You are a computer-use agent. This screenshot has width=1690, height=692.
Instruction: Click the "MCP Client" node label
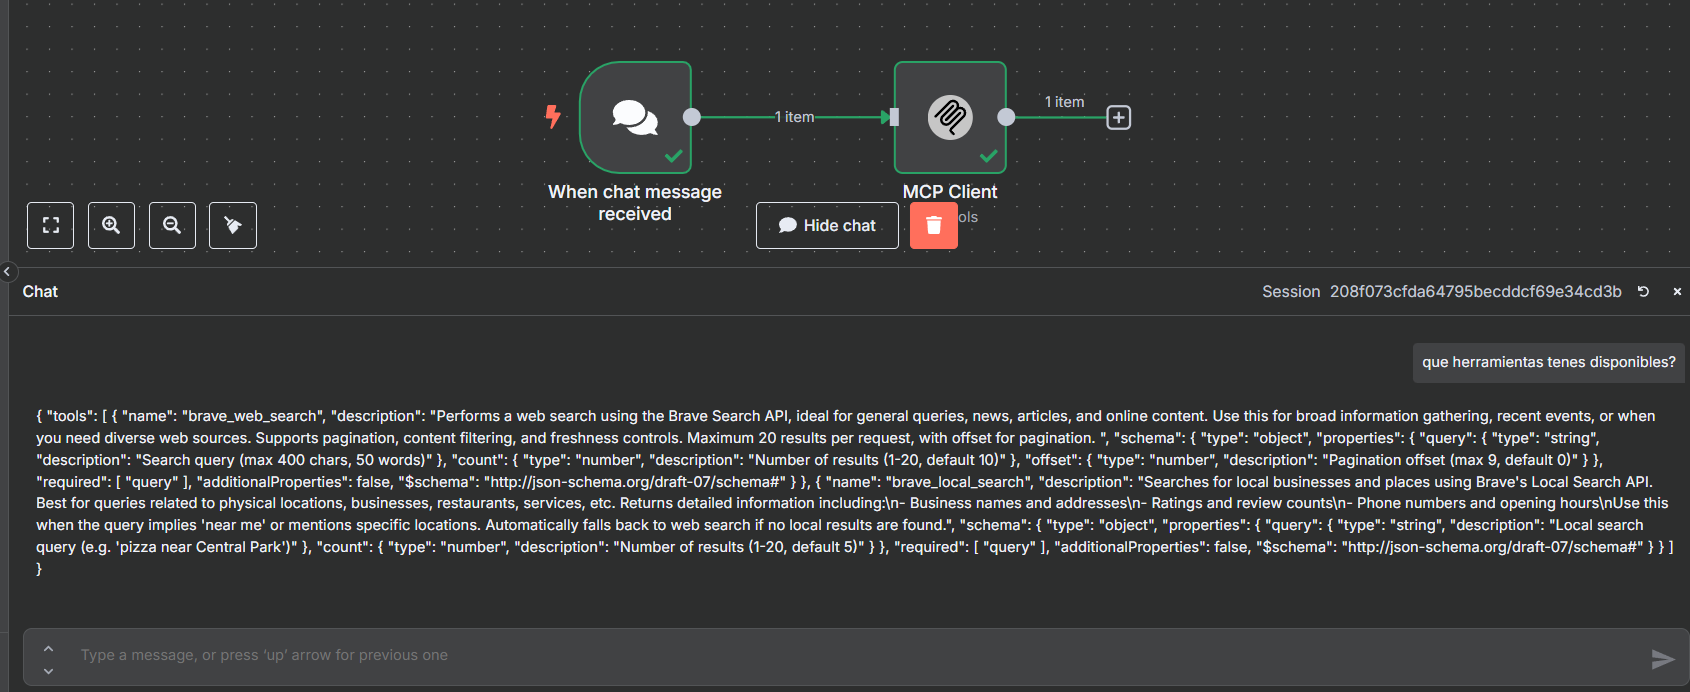pos(950,192)
